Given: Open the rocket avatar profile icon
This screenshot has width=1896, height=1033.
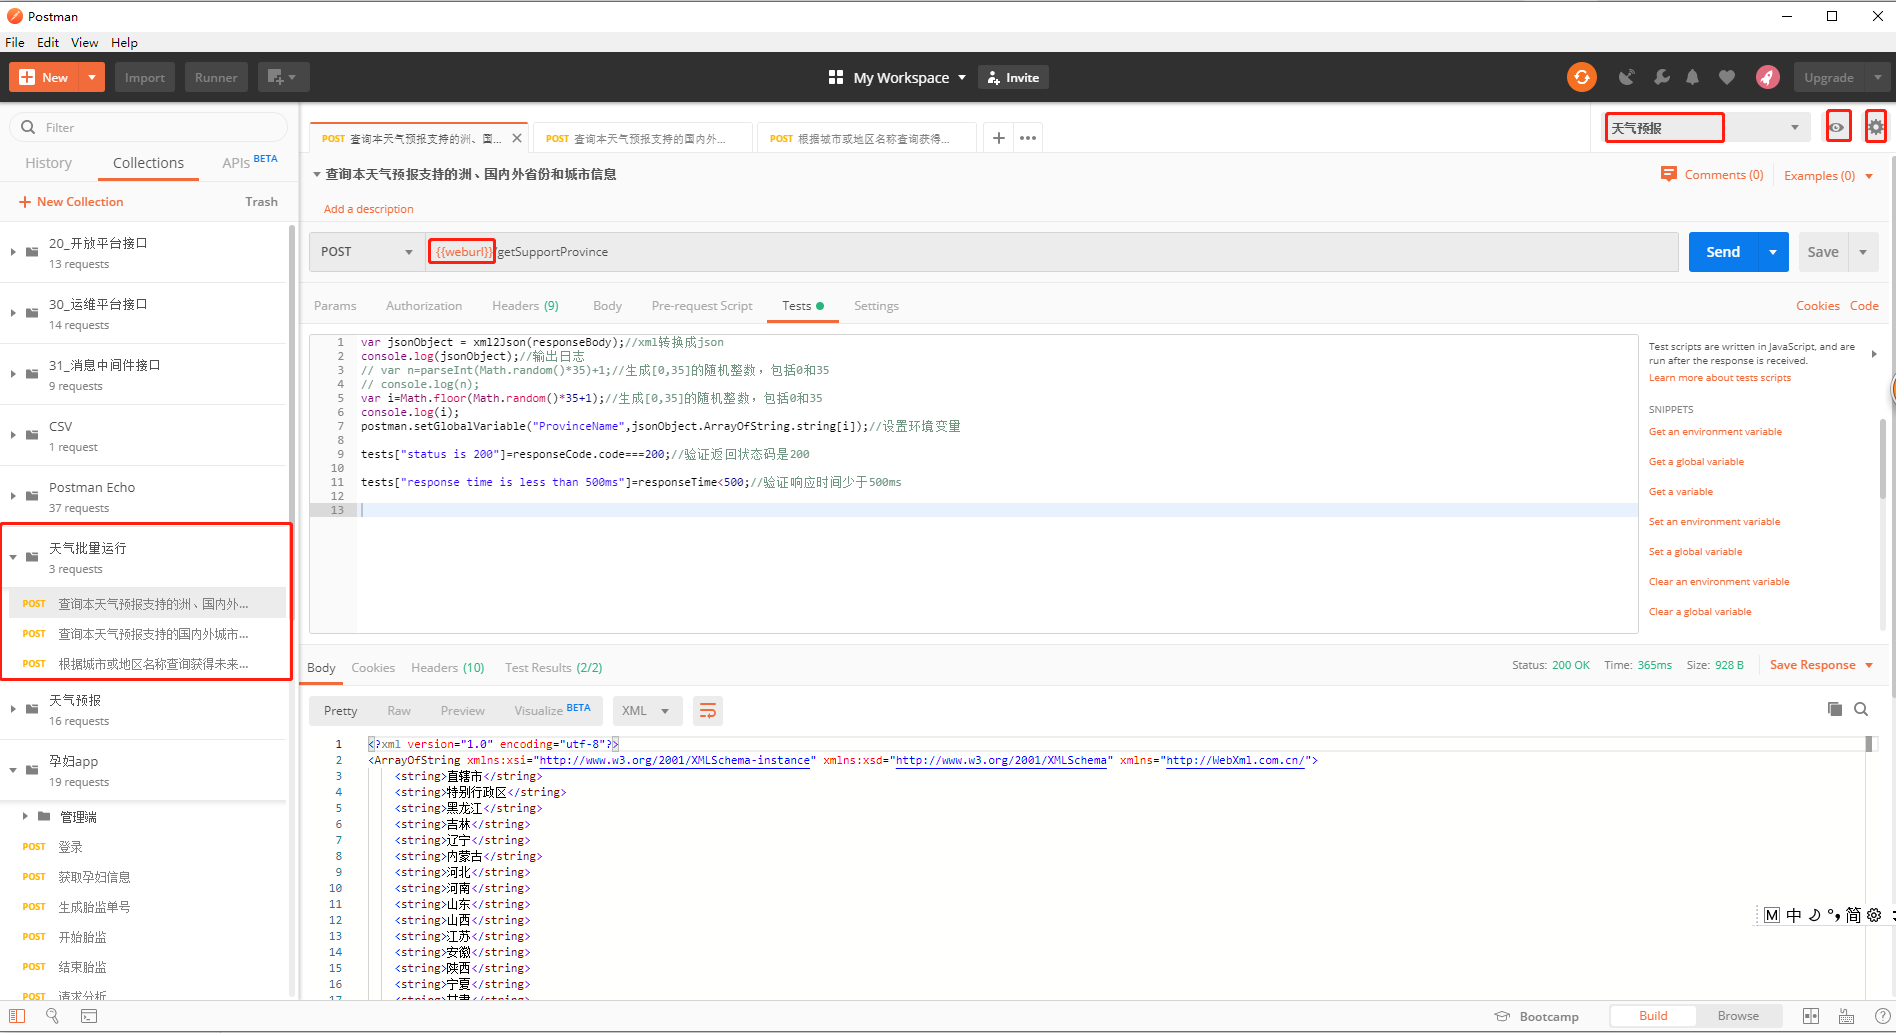Looking at the screenshot, I should click(1768, 77).
